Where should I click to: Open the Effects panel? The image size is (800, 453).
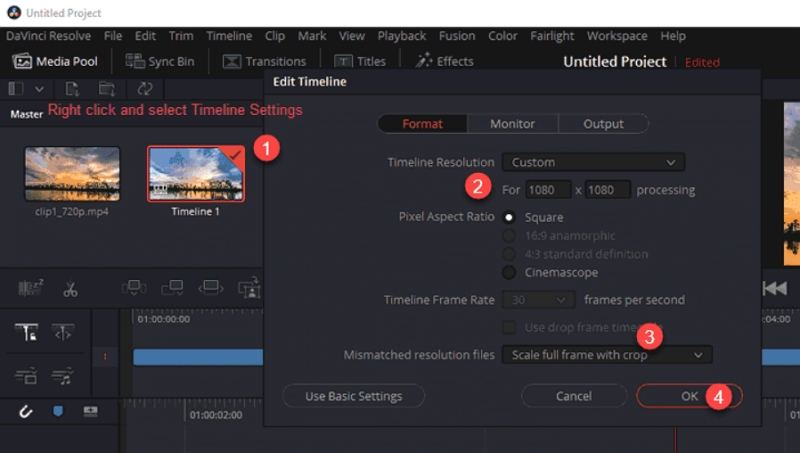point(444,61)
